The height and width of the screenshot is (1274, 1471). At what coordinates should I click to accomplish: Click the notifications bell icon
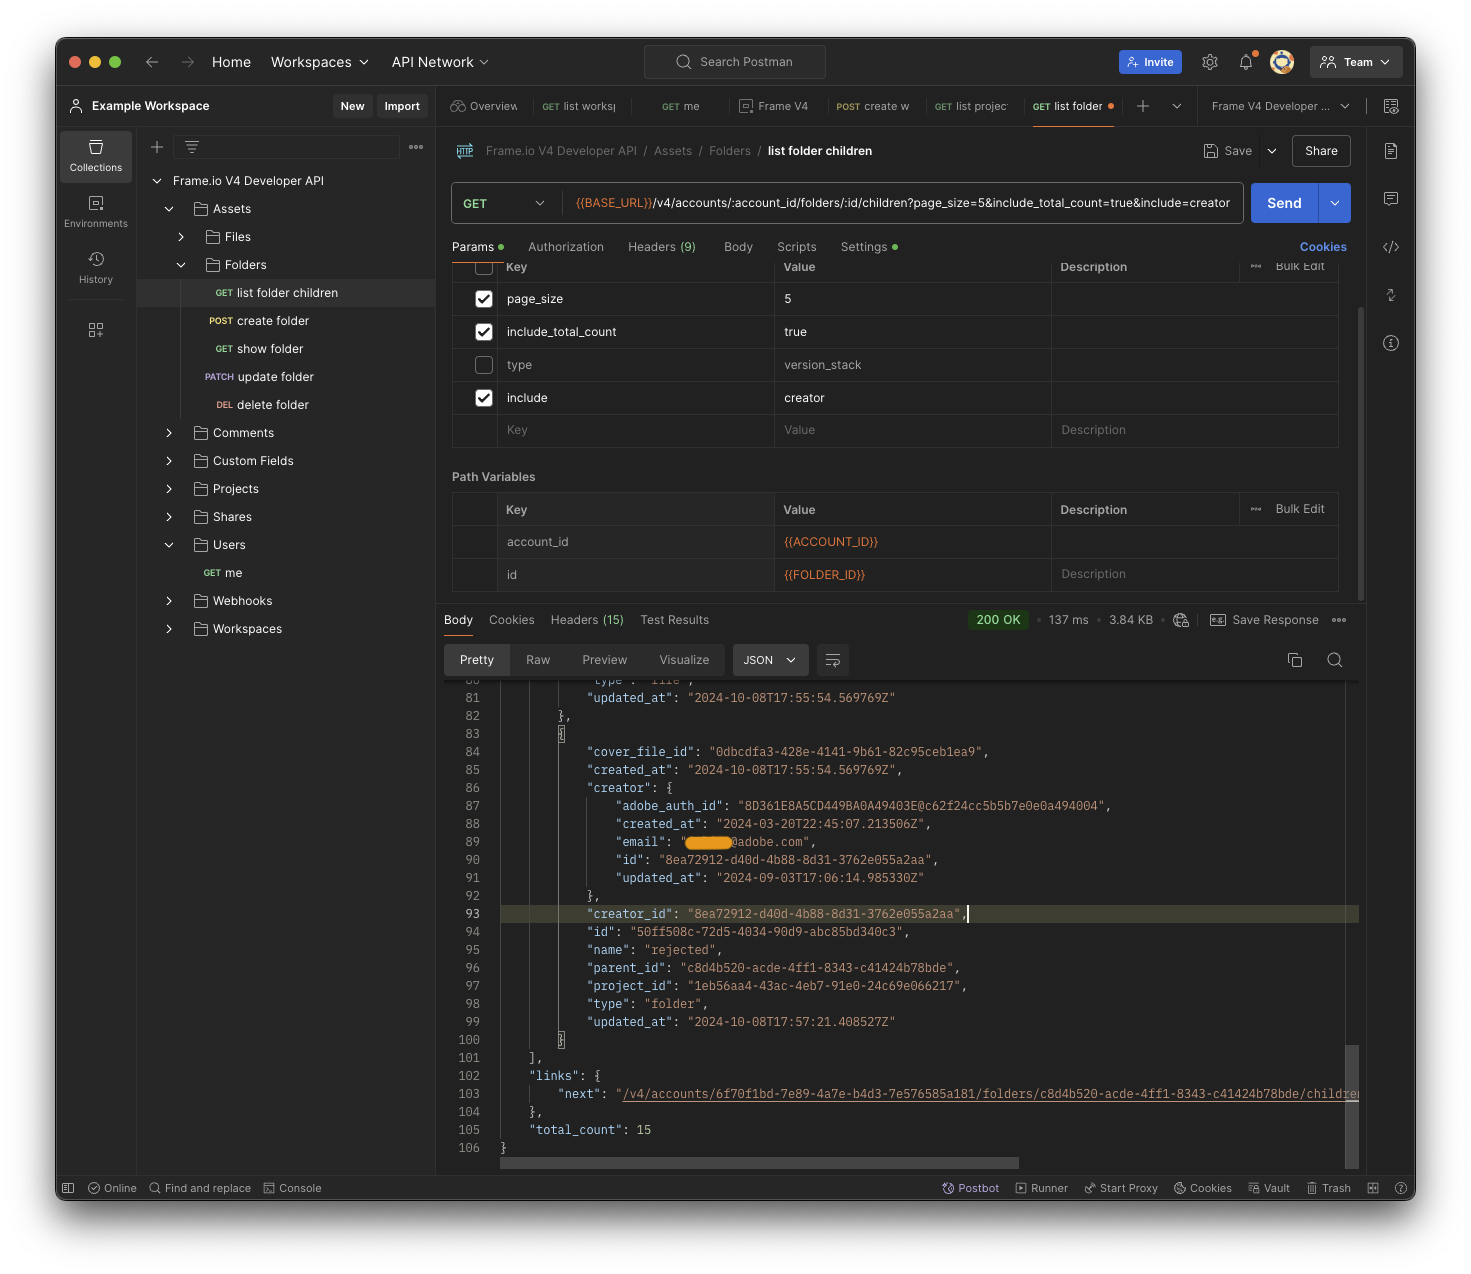point(1245,62)
